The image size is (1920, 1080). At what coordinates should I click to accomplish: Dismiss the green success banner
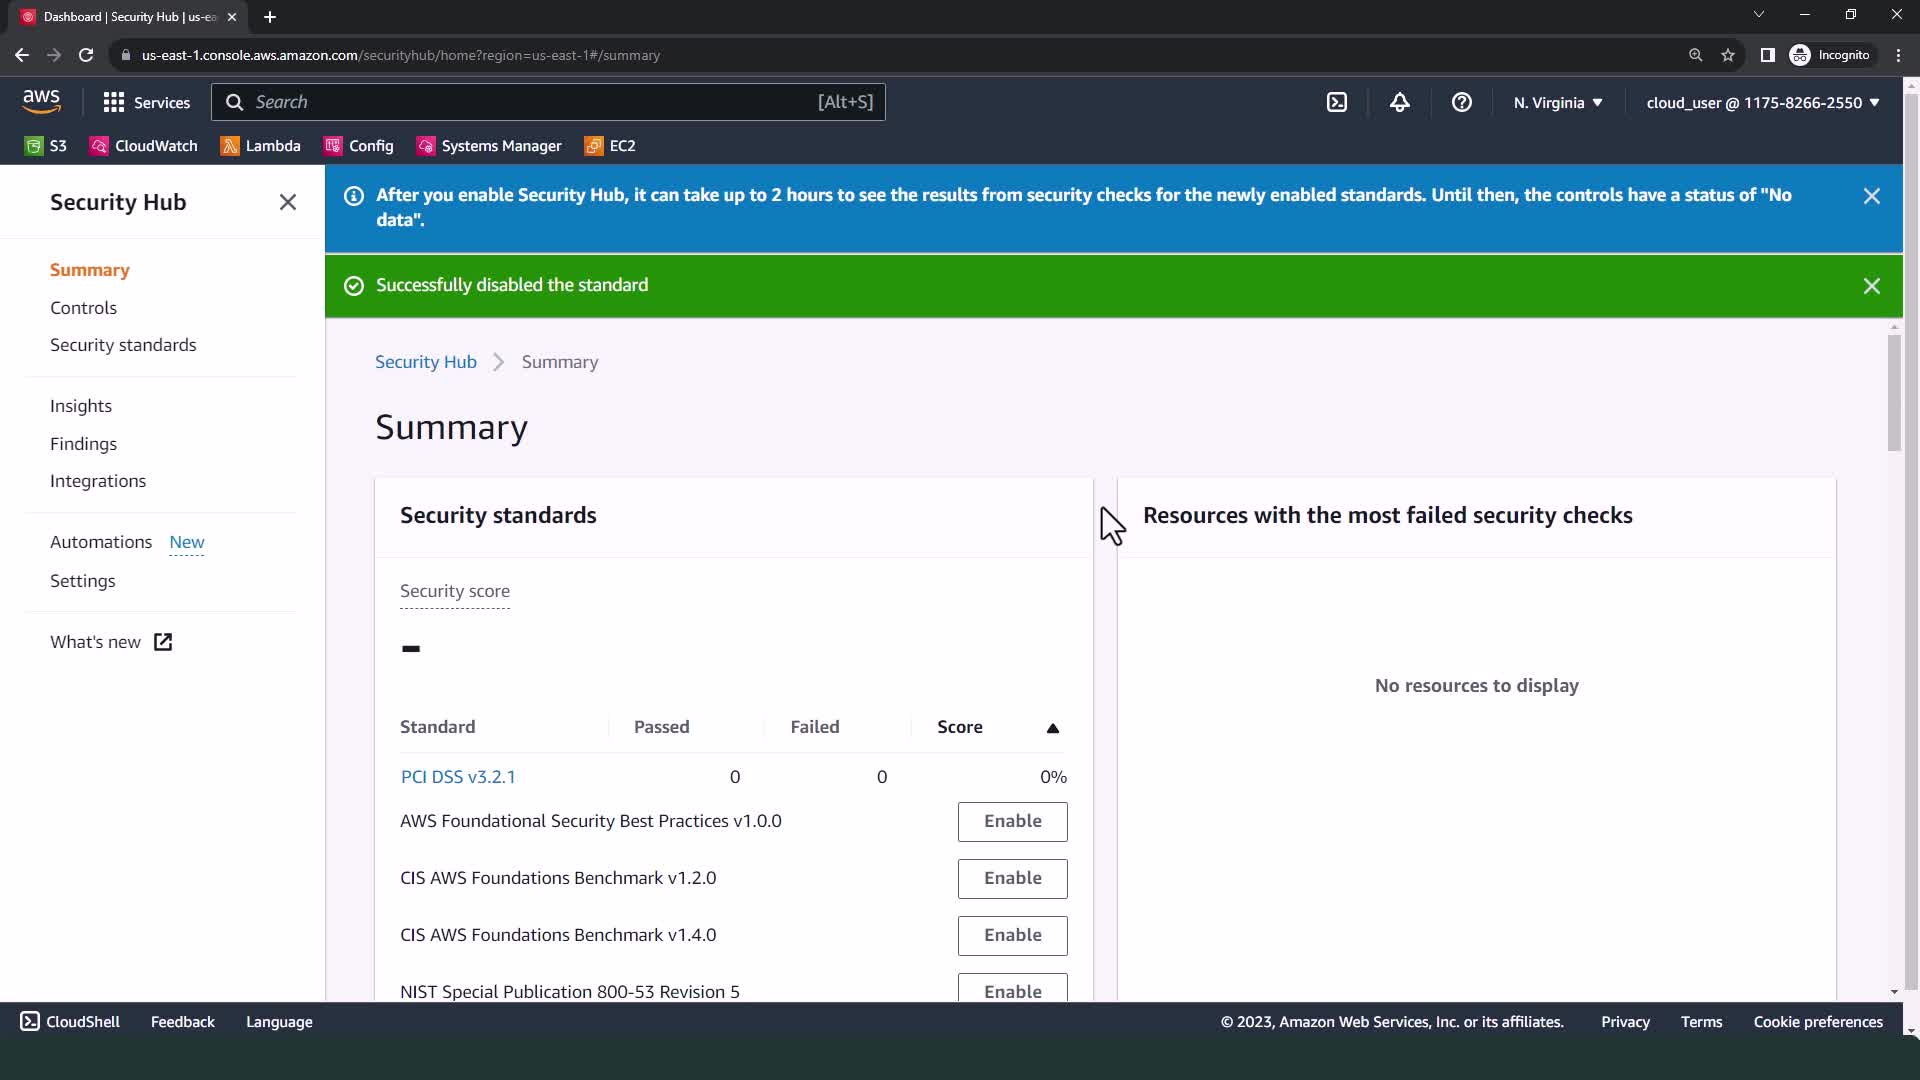[1871, 286]
